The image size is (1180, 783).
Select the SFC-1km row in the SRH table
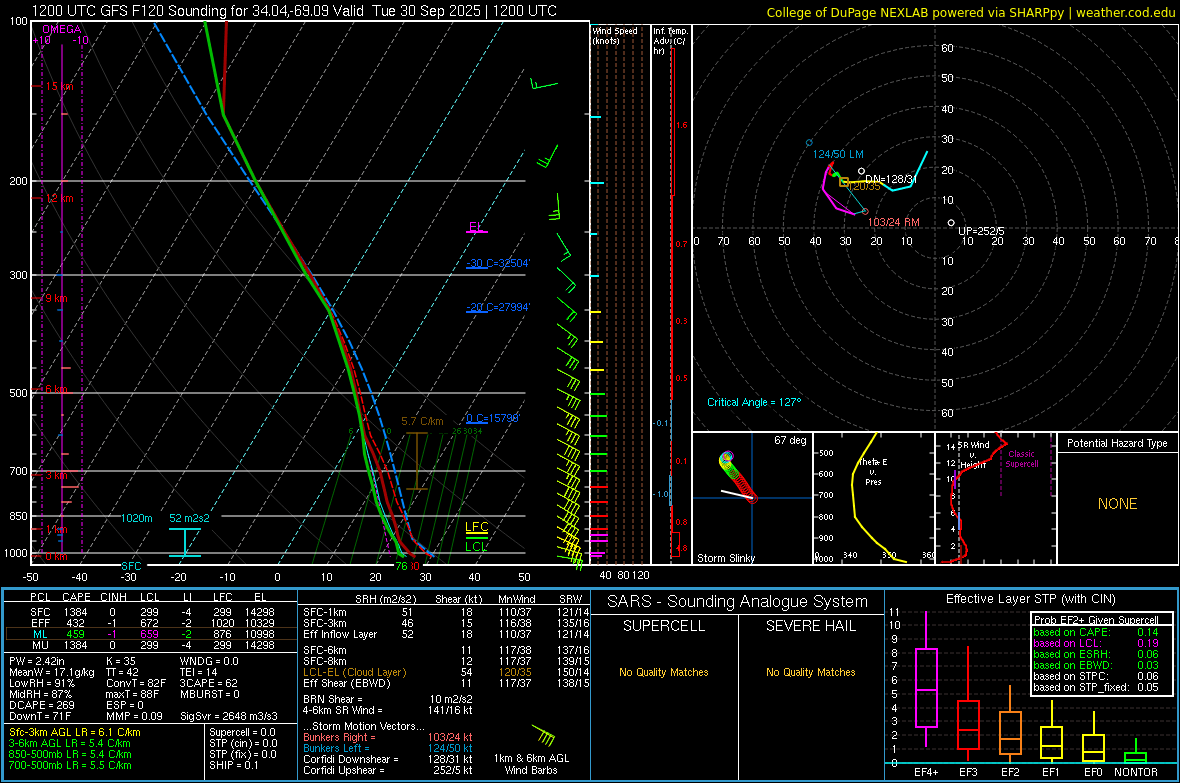(x=447, y=612)
